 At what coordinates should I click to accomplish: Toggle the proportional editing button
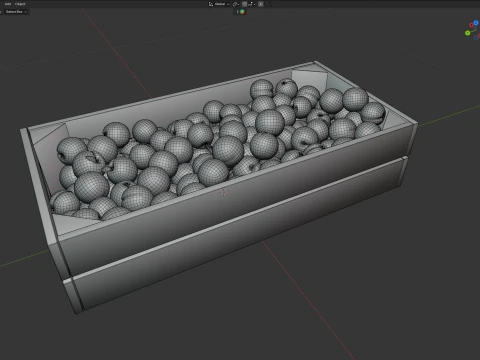click(261, 4)
